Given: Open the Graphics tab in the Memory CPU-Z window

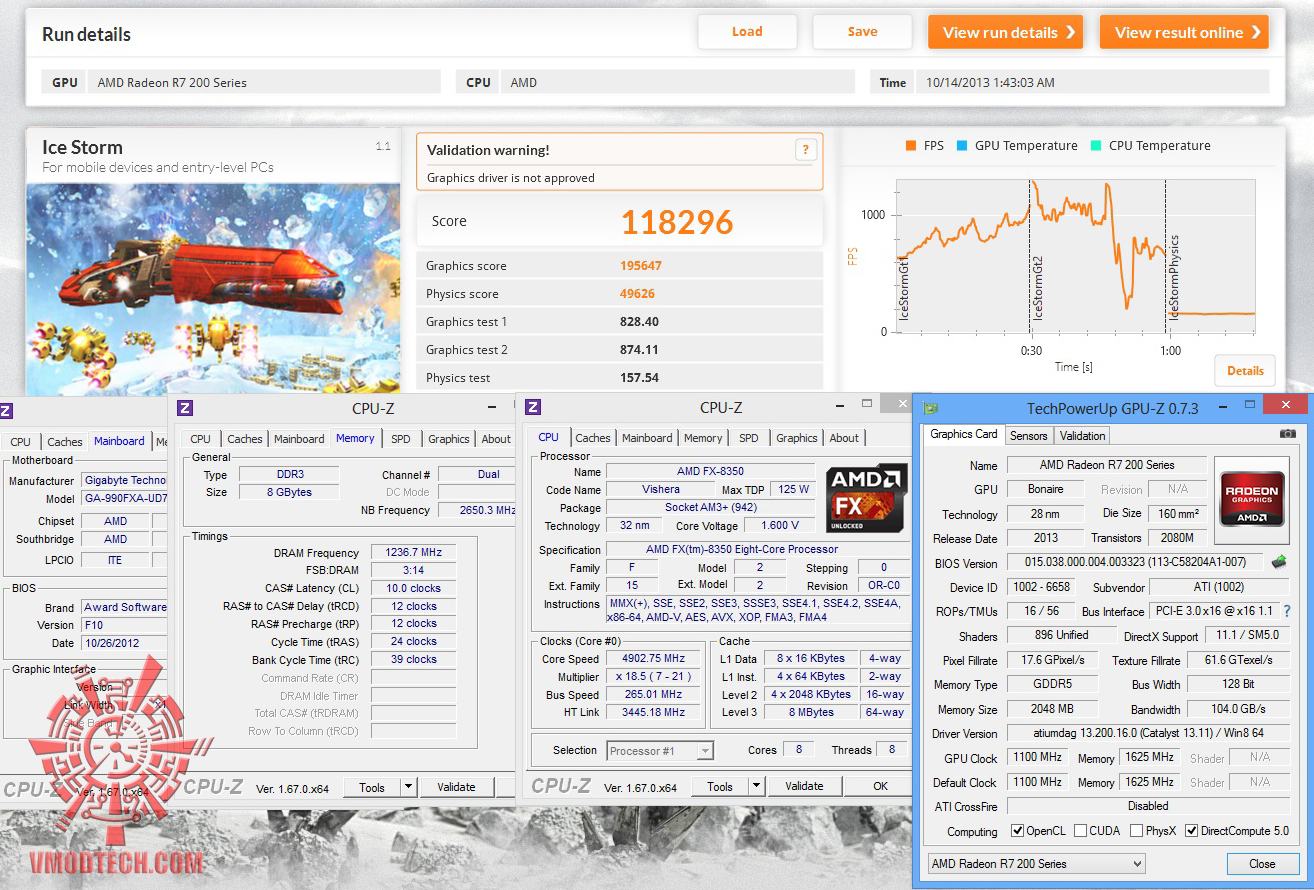Looking at the screenshot, I should coord(449,439).
